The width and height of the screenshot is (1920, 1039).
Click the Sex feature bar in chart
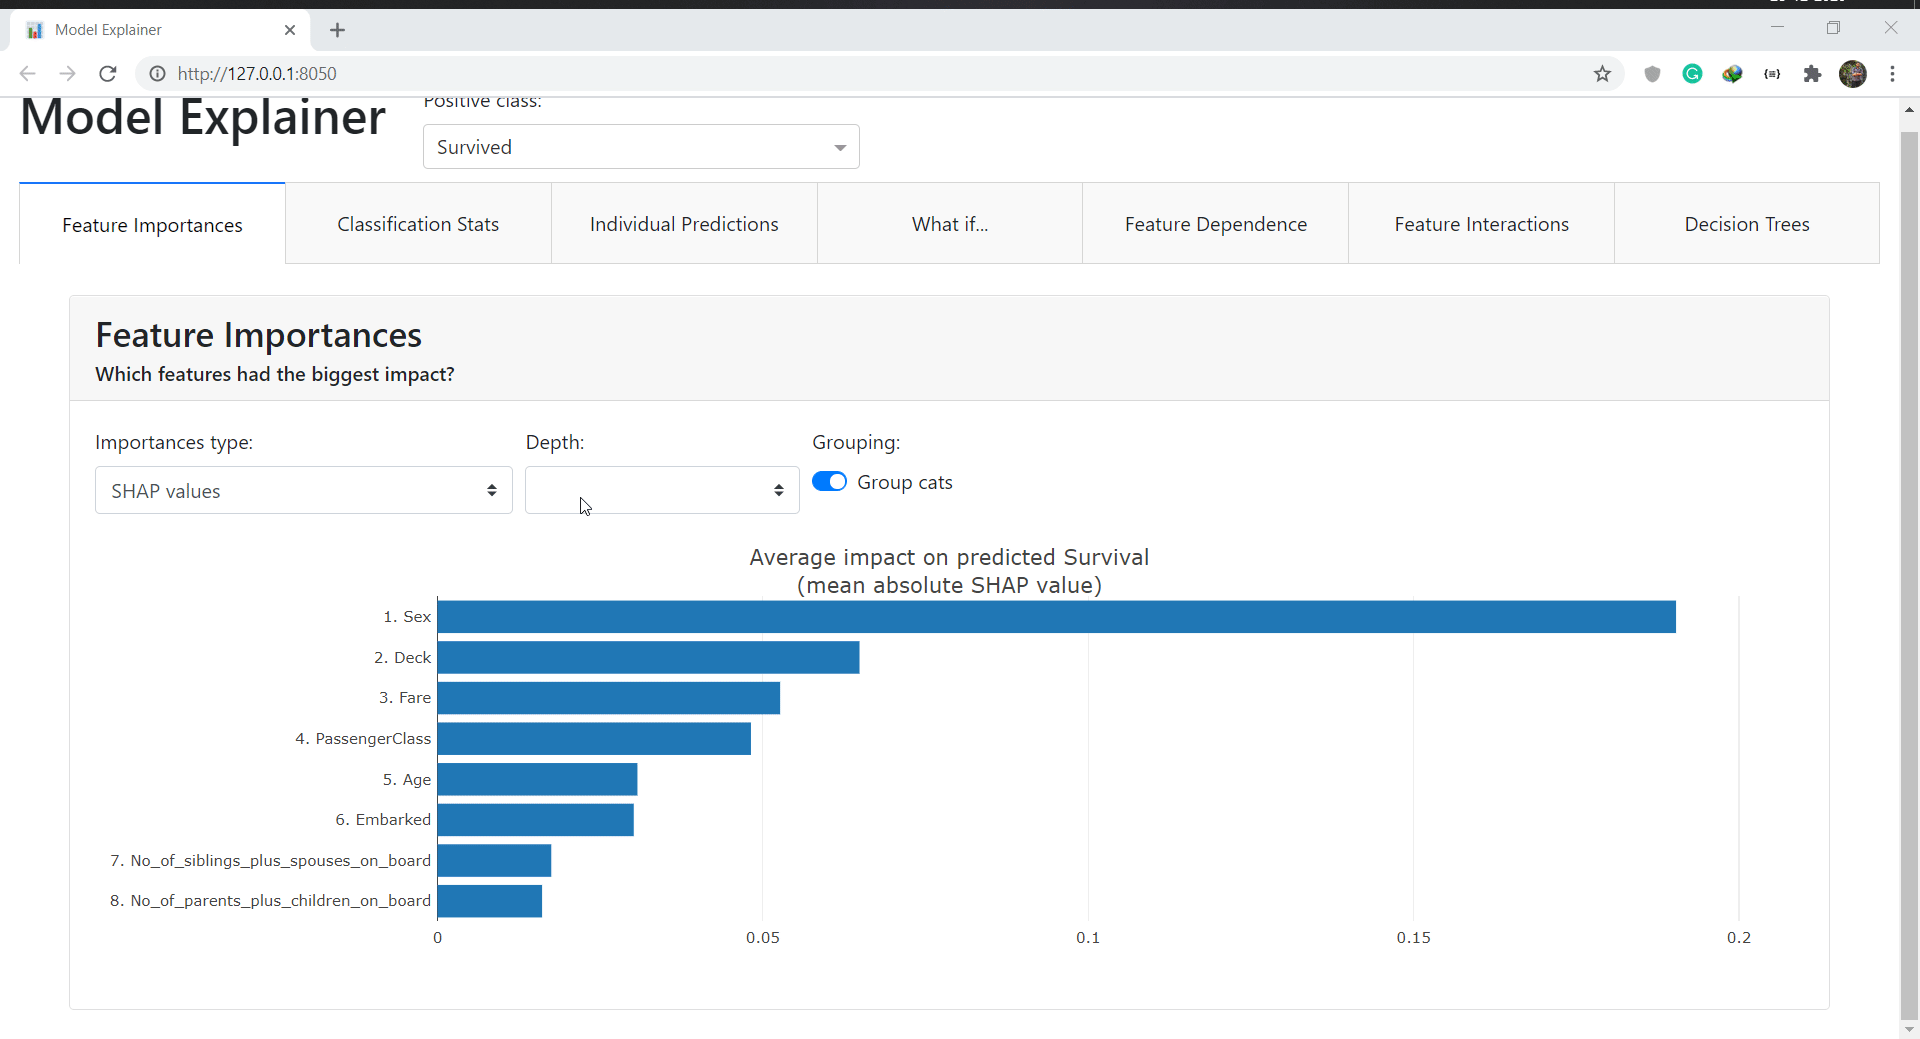[x=1056, y=617]
